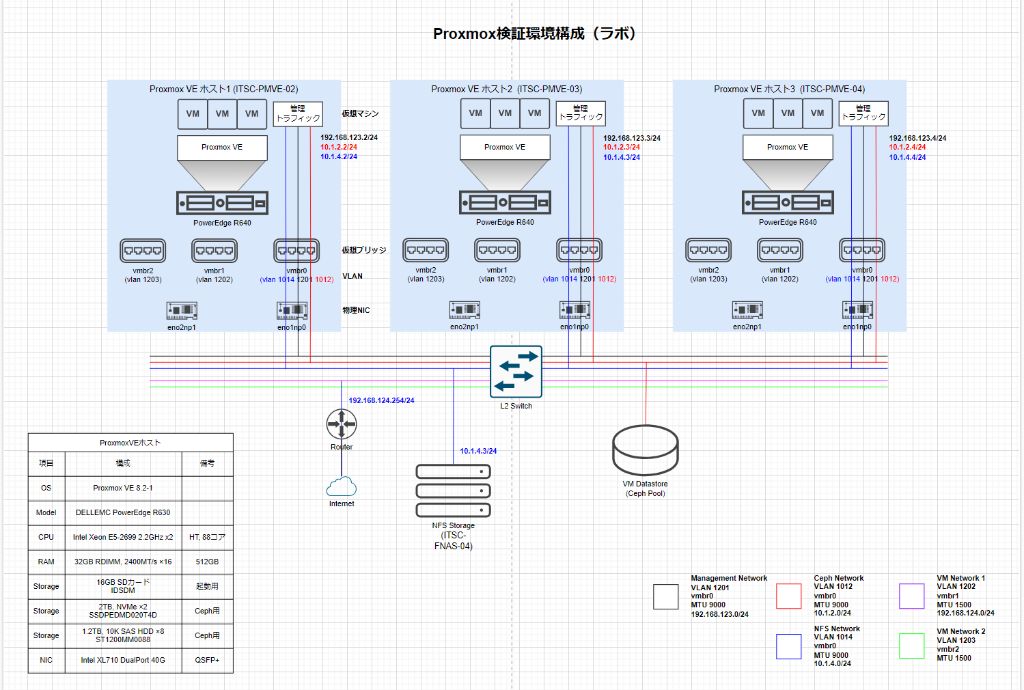Click the 192.168.124.254/24 IP label
The width and height of the screenshot is (1024, 690).
(x=380, y=397)
